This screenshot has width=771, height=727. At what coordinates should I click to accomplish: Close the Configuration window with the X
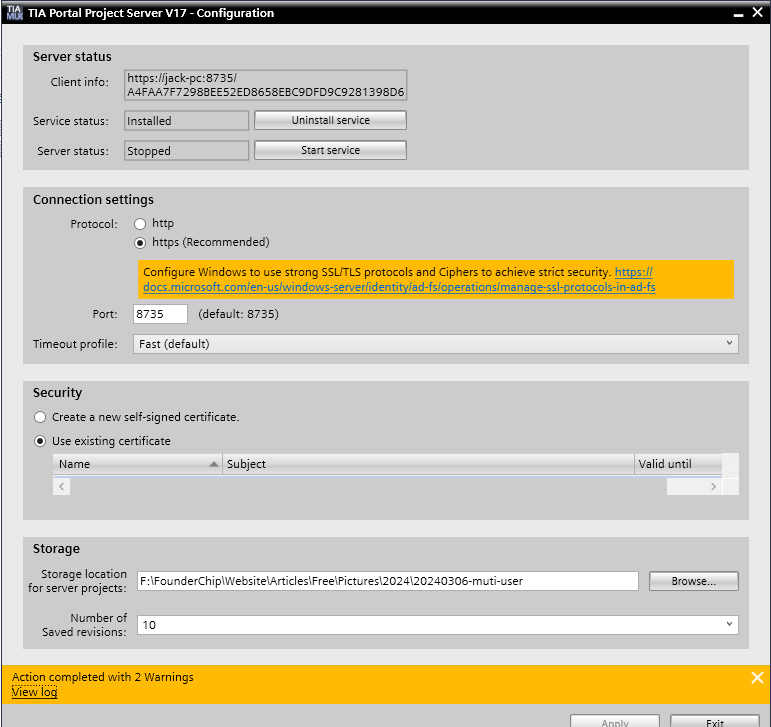tap(758, 13)
